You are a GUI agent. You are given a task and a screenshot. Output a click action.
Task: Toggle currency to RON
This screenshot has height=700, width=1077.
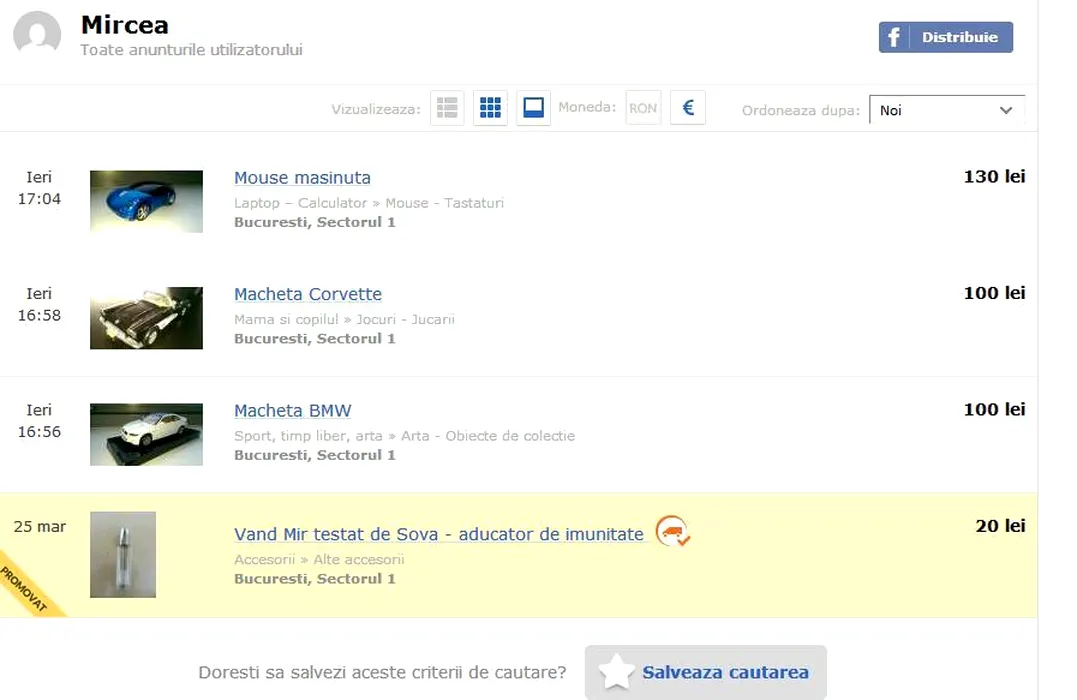point(643,108)
